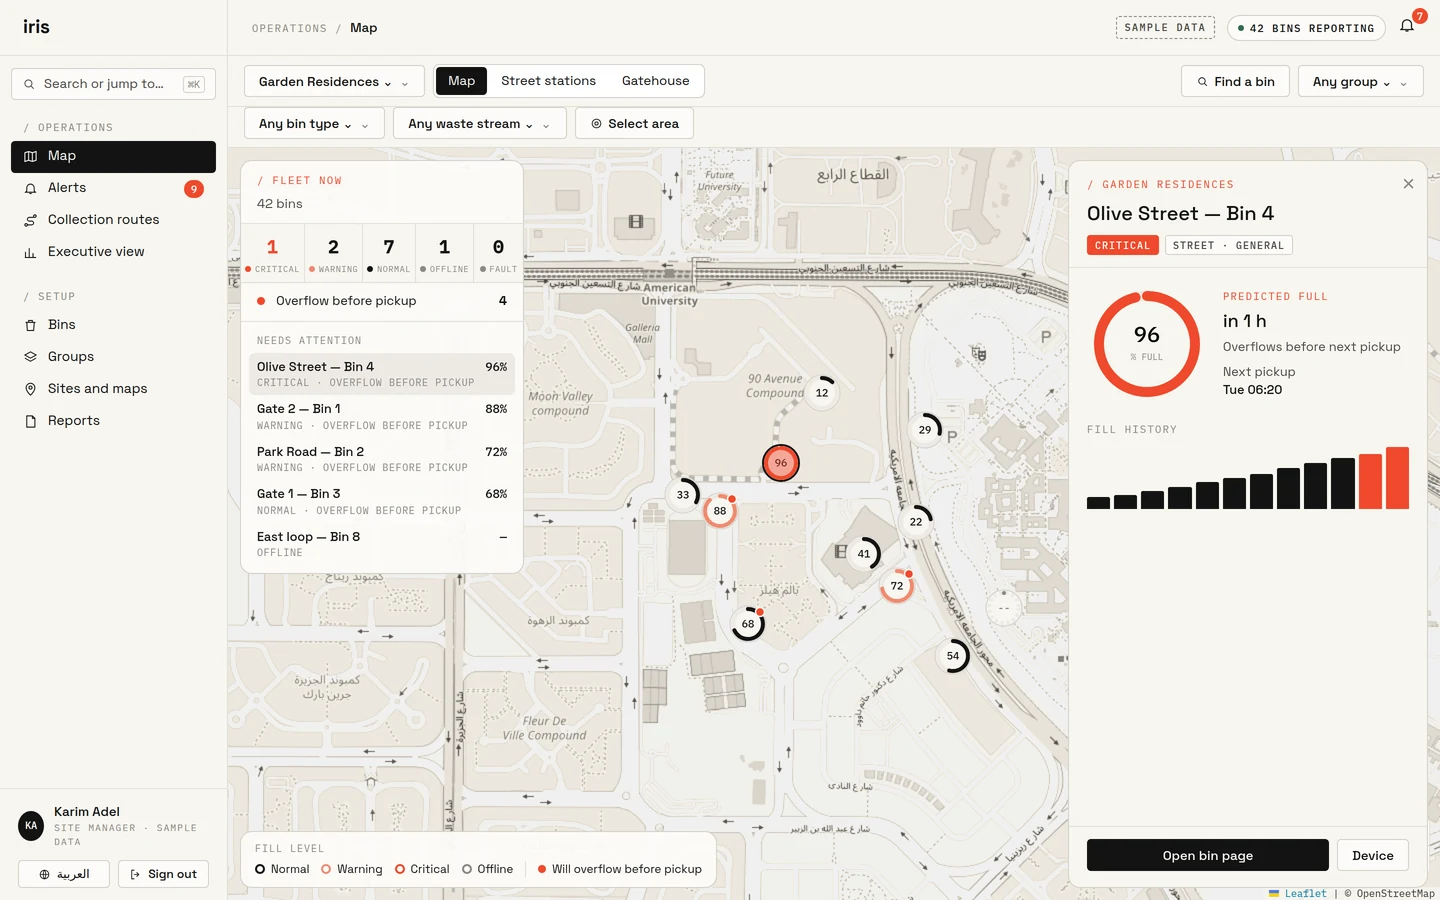Open the Any waste stream dropdown
This screenshot has height=900, width=1440.
tap(480, 124)
